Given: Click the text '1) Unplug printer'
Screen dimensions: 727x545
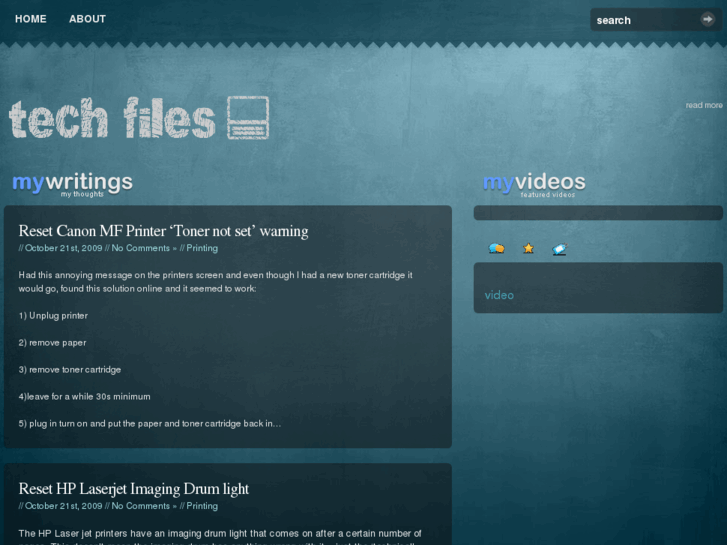Looking at the screenshot, I should (53, 316).
